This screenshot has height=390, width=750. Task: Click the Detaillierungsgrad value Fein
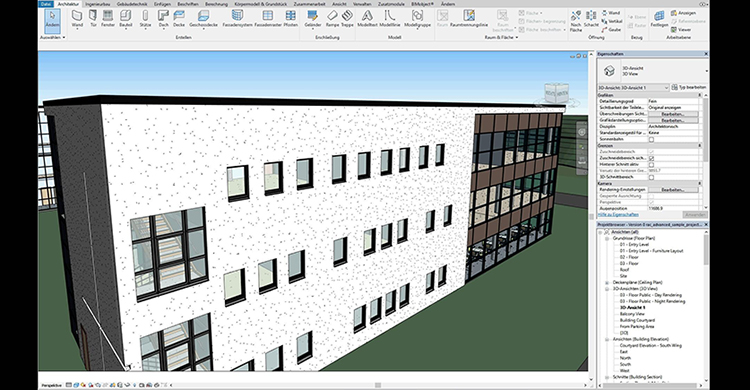click(x=673, y=101)
